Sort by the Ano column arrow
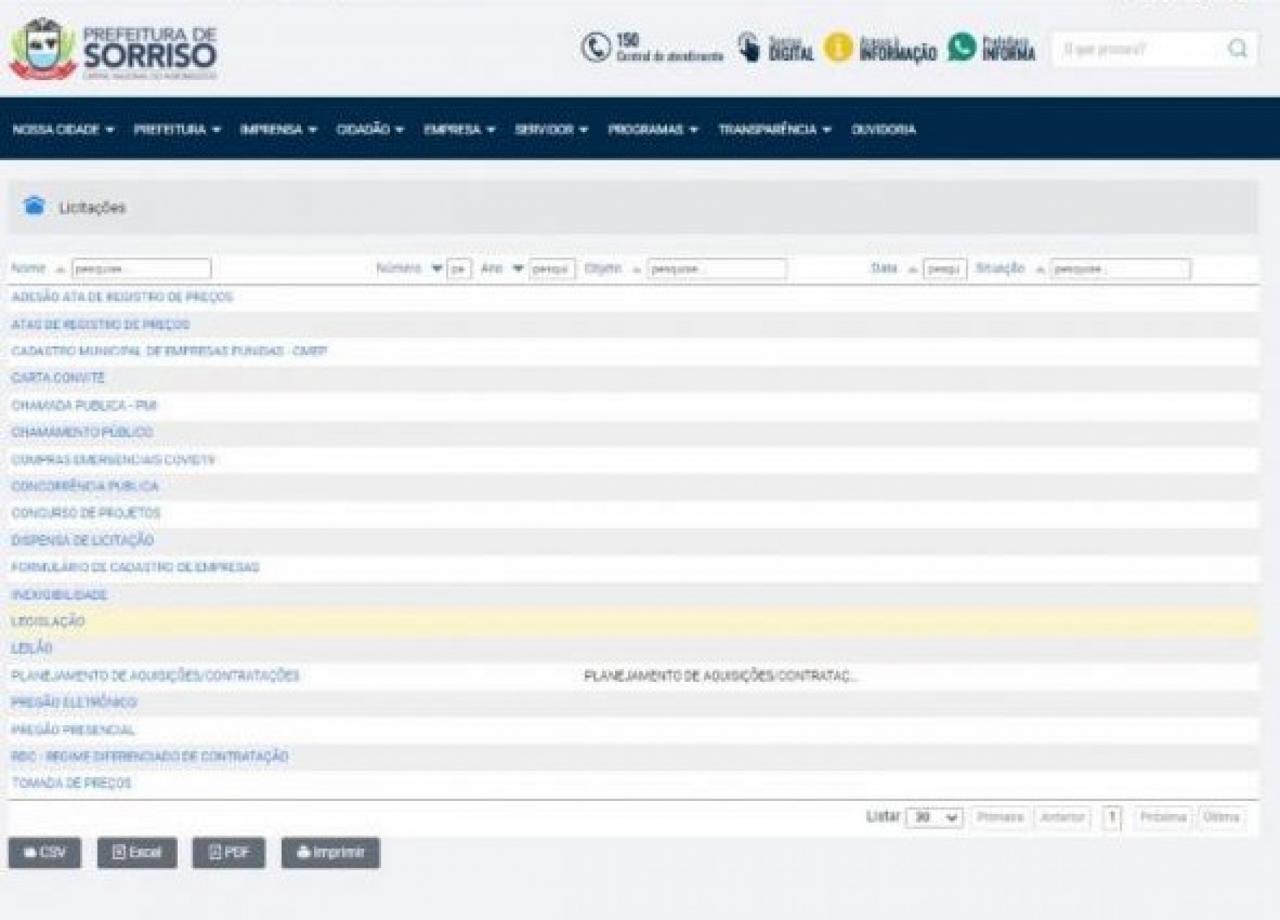 [518, 269]
